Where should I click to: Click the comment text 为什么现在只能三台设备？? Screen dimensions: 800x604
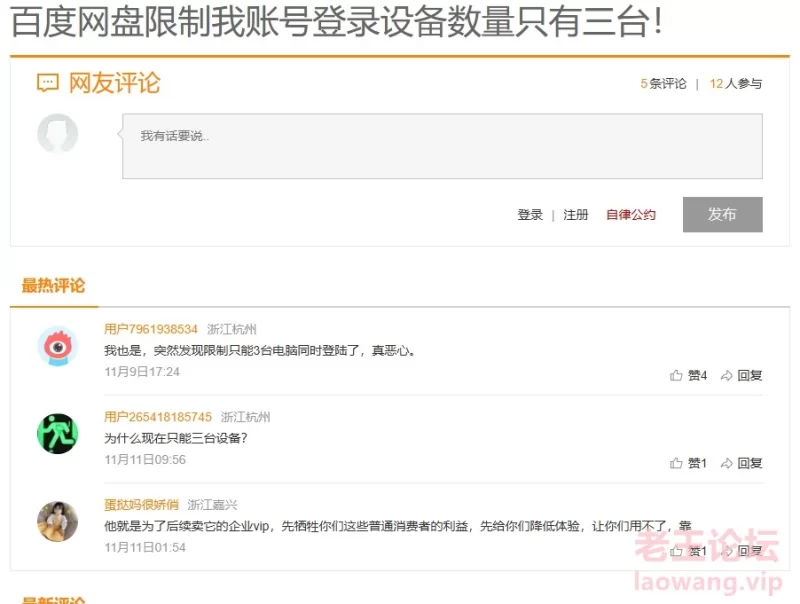(x=176, y=438)
